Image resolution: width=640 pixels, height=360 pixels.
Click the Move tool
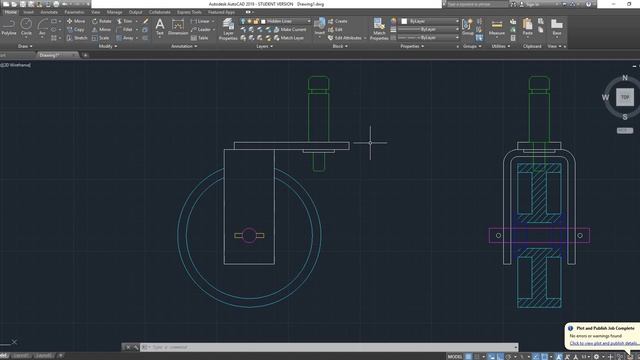click(x=76, y=21)
